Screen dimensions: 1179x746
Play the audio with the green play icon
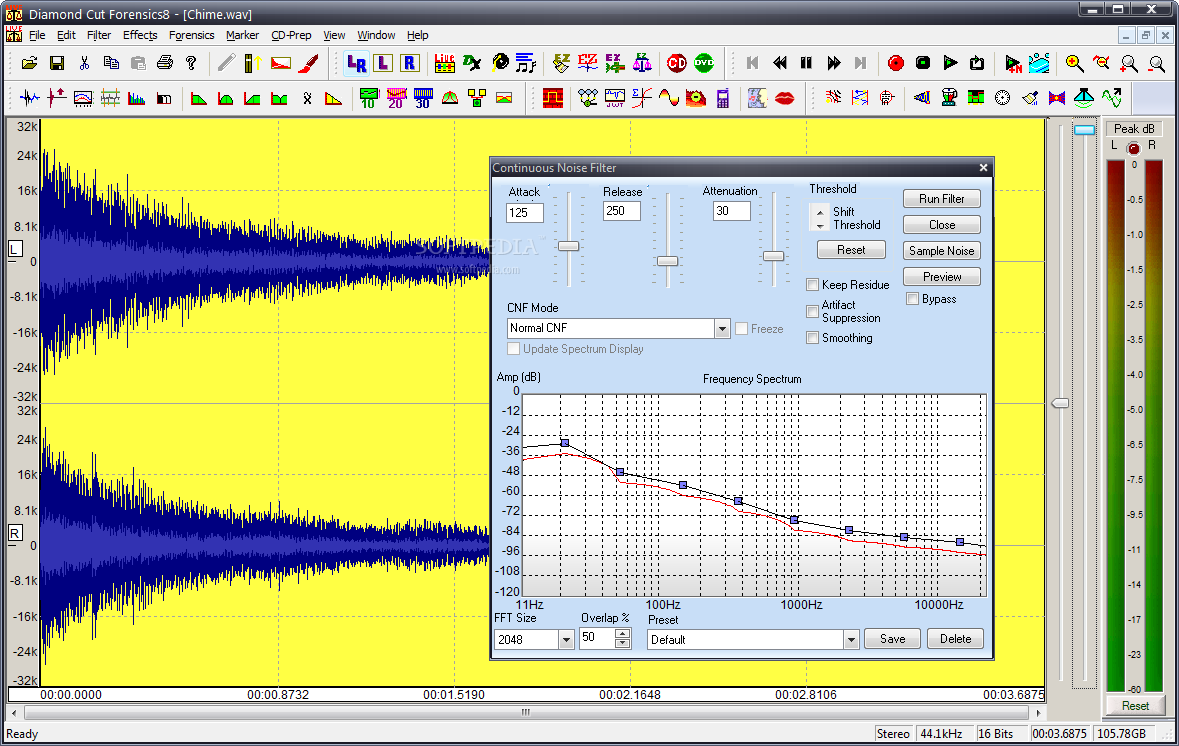point(950,63)
